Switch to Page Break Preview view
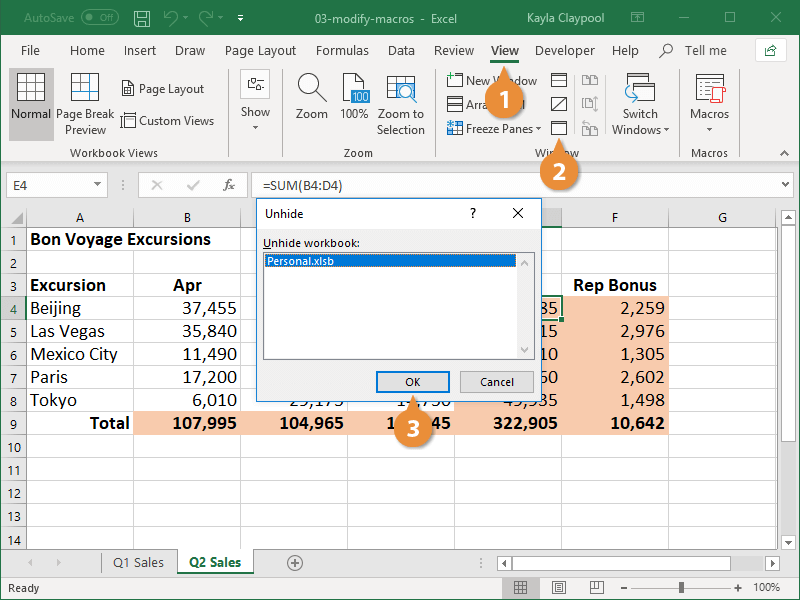 click(x=85, y=103)
